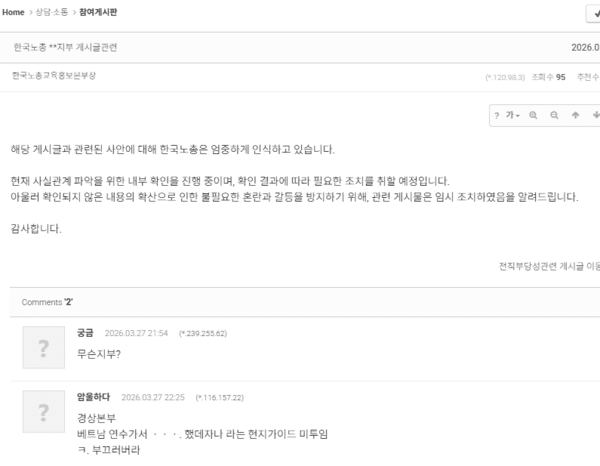Click the zoom-in magnifier icon

pos(533,115)
